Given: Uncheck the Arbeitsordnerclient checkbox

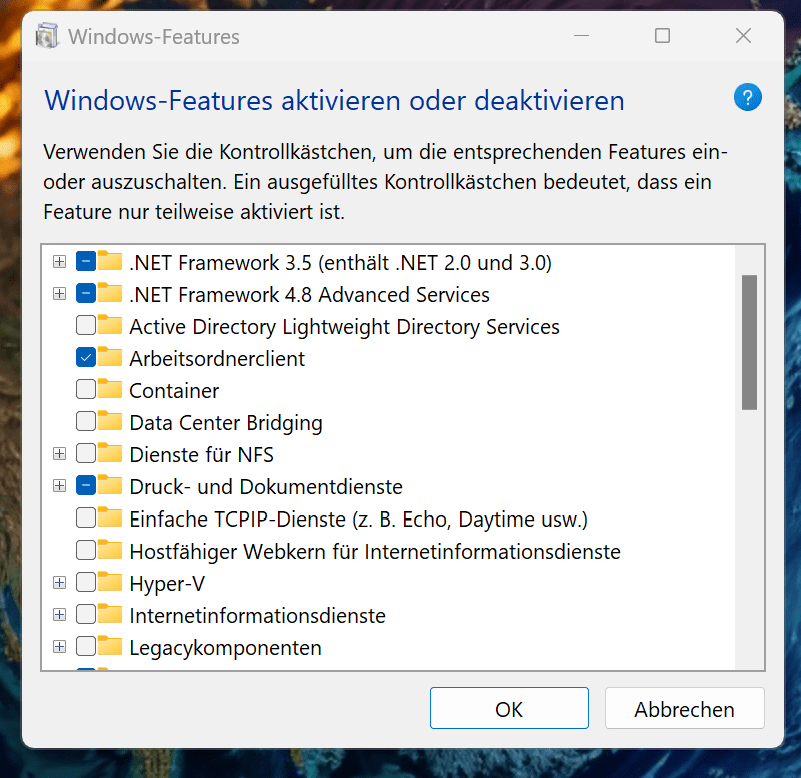Looking at the screenshot, I should pyautogui.click(x=85, y=358).
